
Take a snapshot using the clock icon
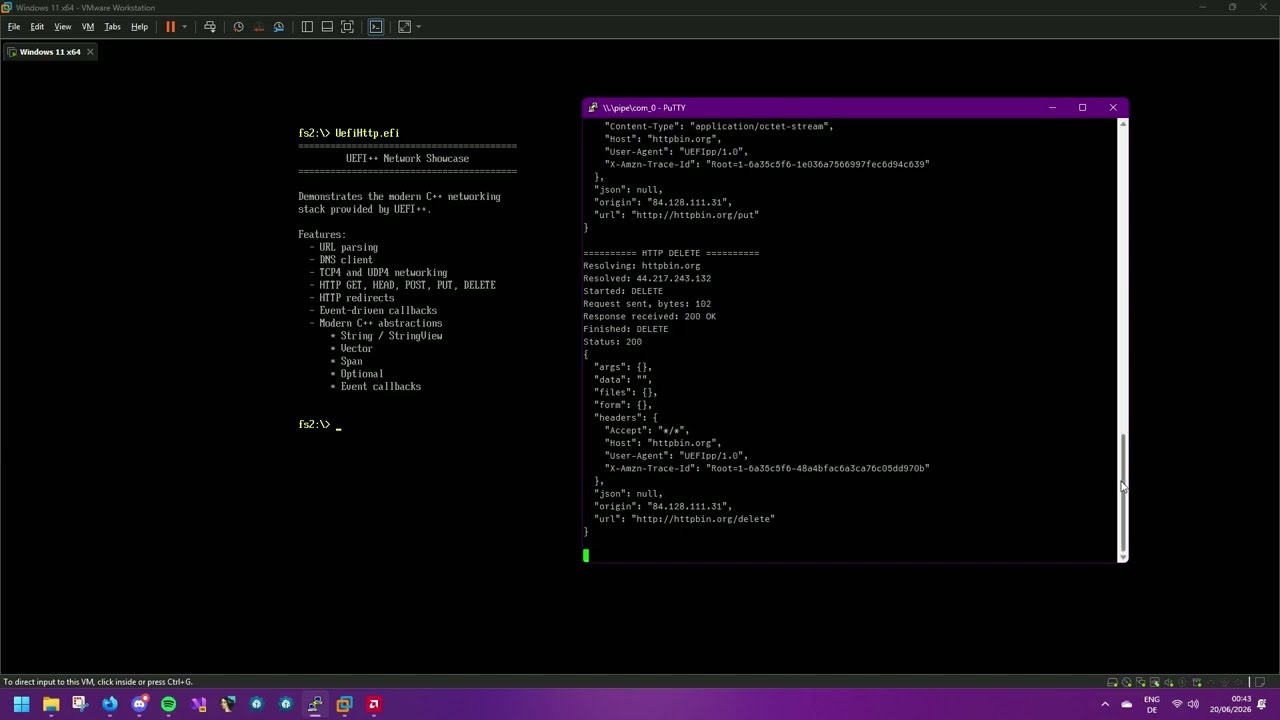(x=238, y=27)
